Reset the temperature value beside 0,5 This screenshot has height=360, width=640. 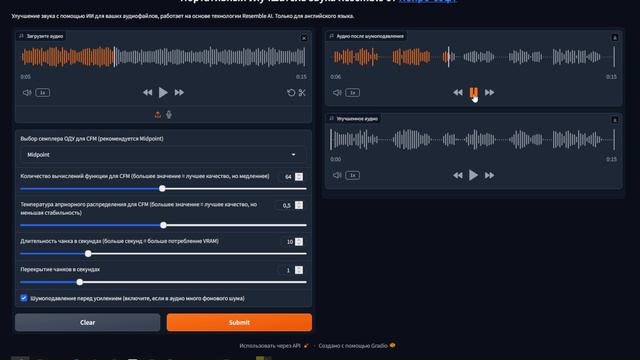coord(299,205)
